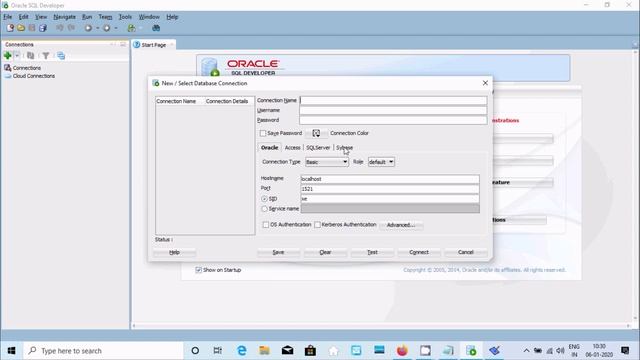
Task: Open the Role dropdown
Action: point(381,162)
